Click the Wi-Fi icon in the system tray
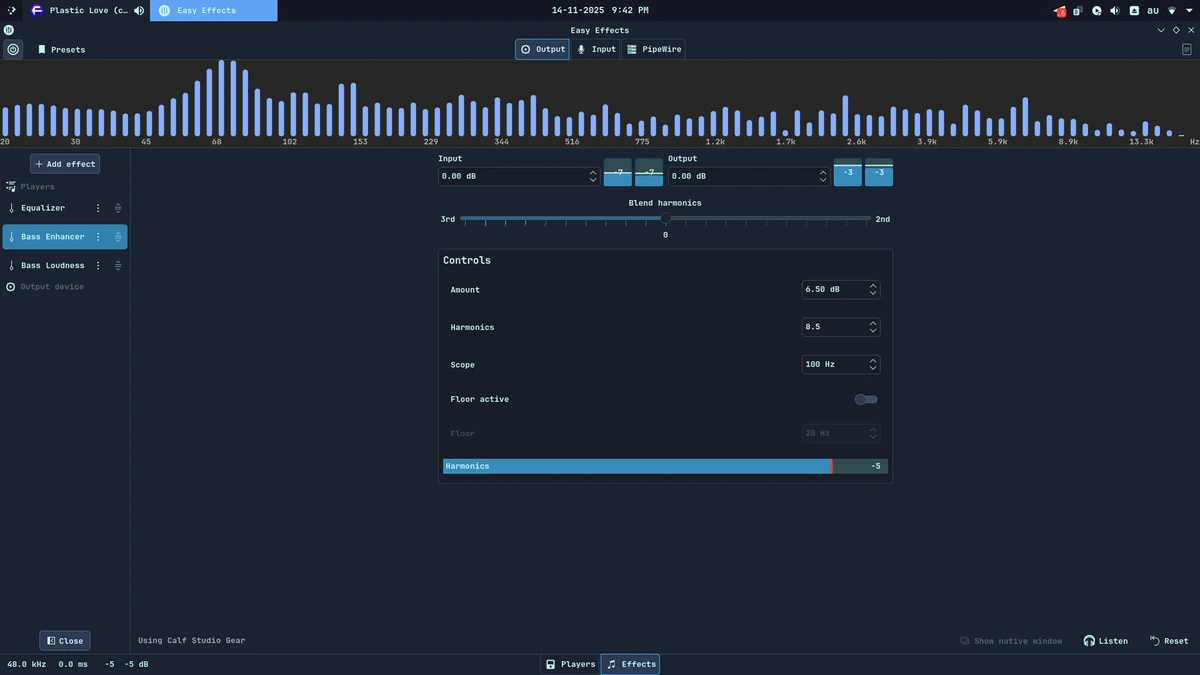The height and width of the screenshot is (675, 1200). pos(1172,11)
